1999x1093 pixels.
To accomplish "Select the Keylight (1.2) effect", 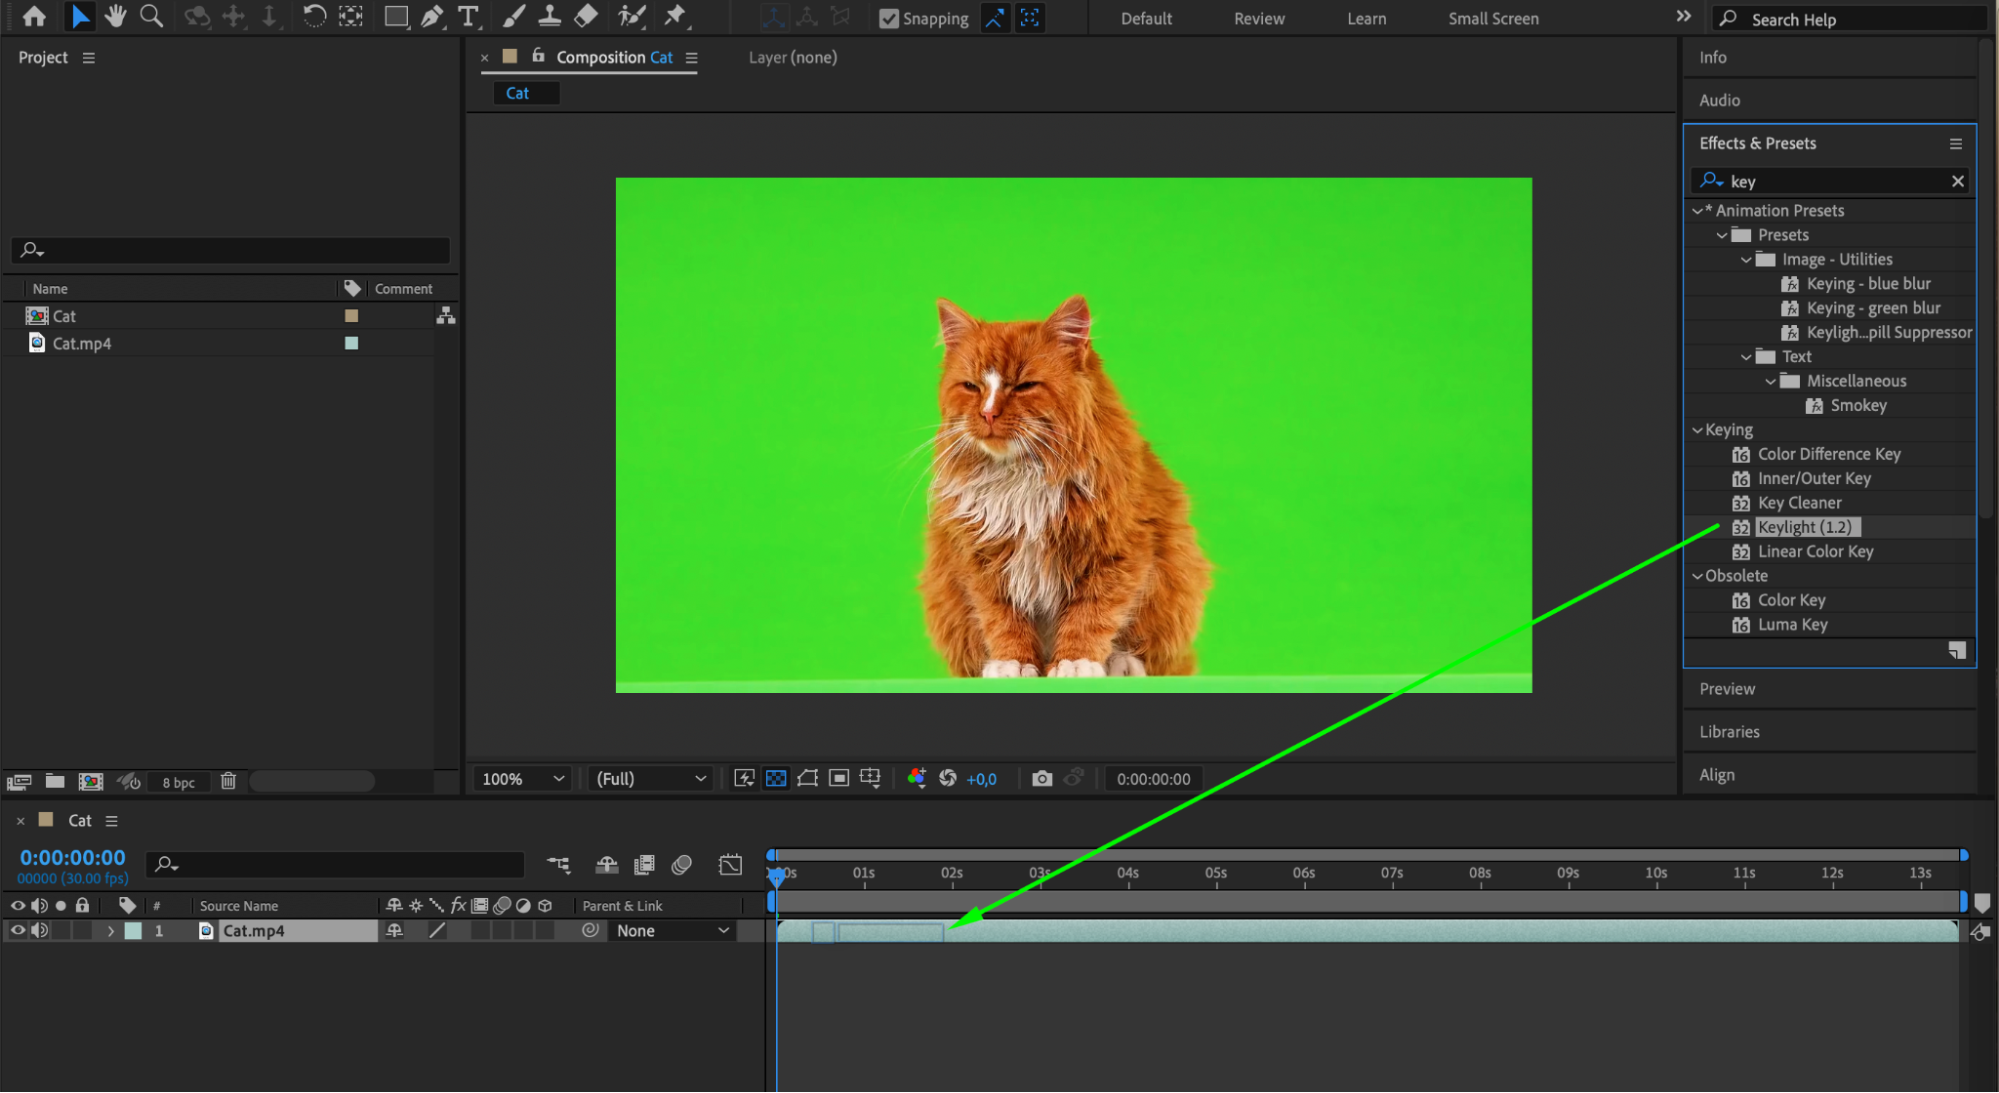I will coord(1804,527).
